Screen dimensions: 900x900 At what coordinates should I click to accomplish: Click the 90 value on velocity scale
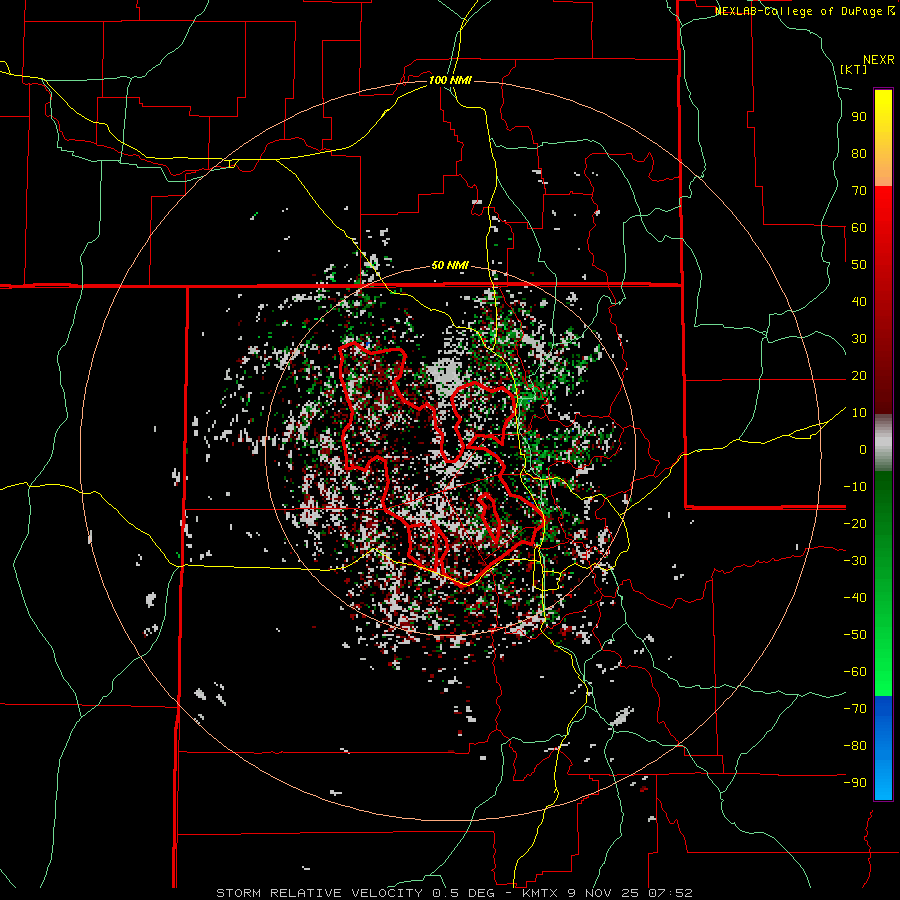click(859, 117)
